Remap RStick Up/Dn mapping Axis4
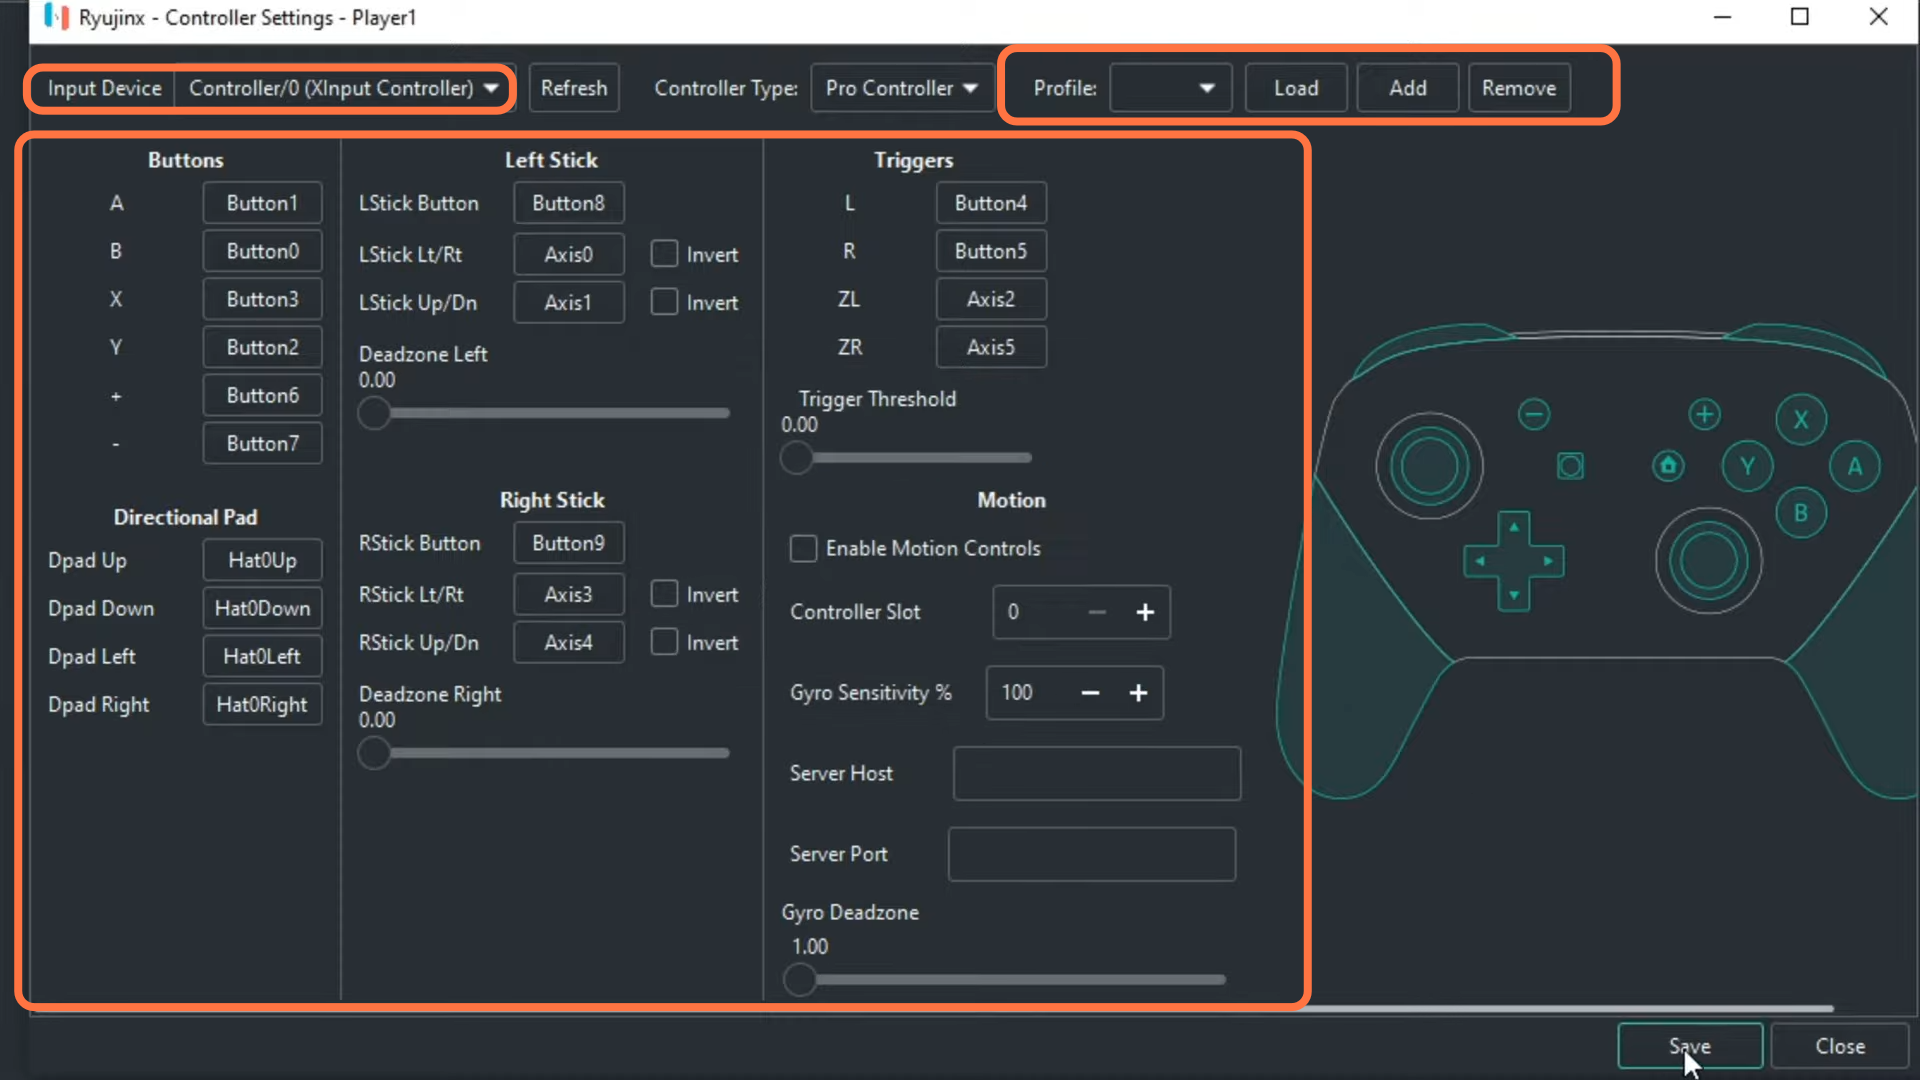This screenshot has height=1080, width=1920. click(569, 642)
